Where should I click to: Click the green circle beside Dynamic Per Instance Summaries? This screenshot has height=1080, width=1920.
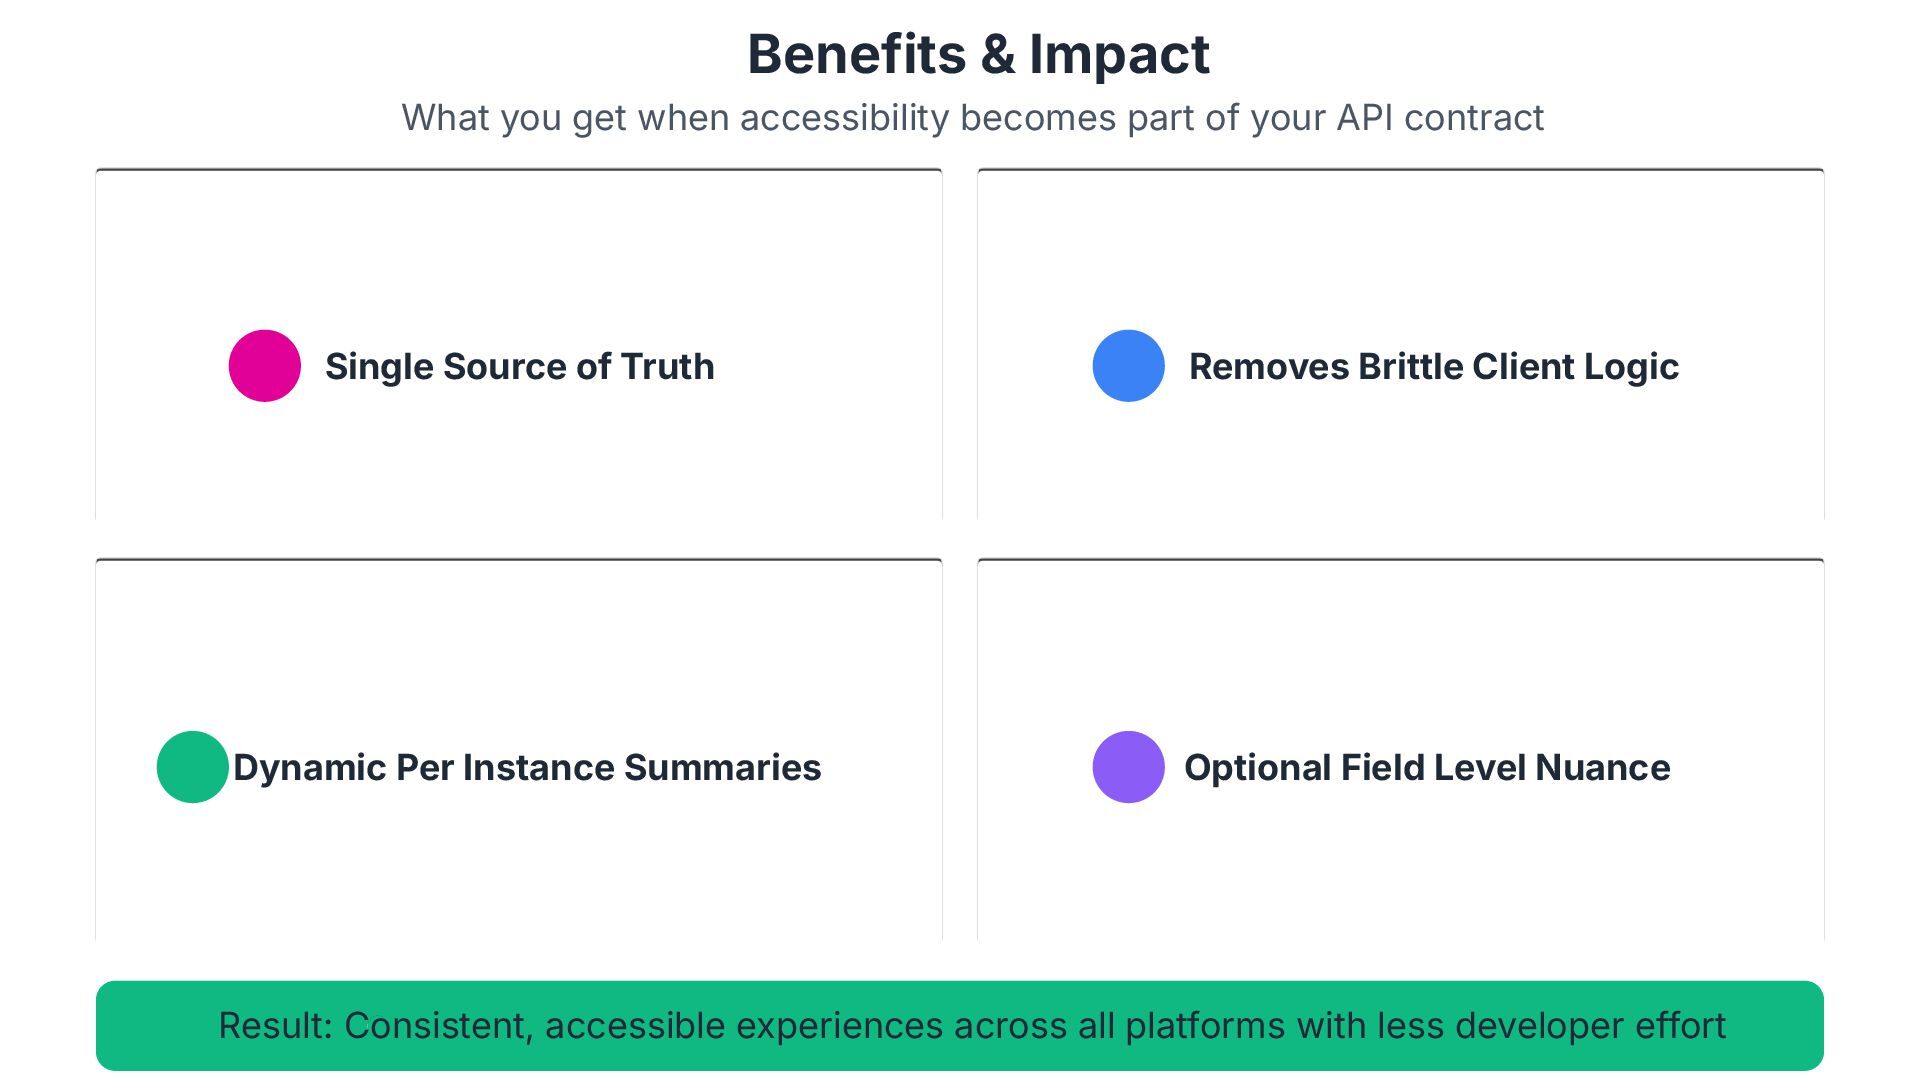click(193, 767)
